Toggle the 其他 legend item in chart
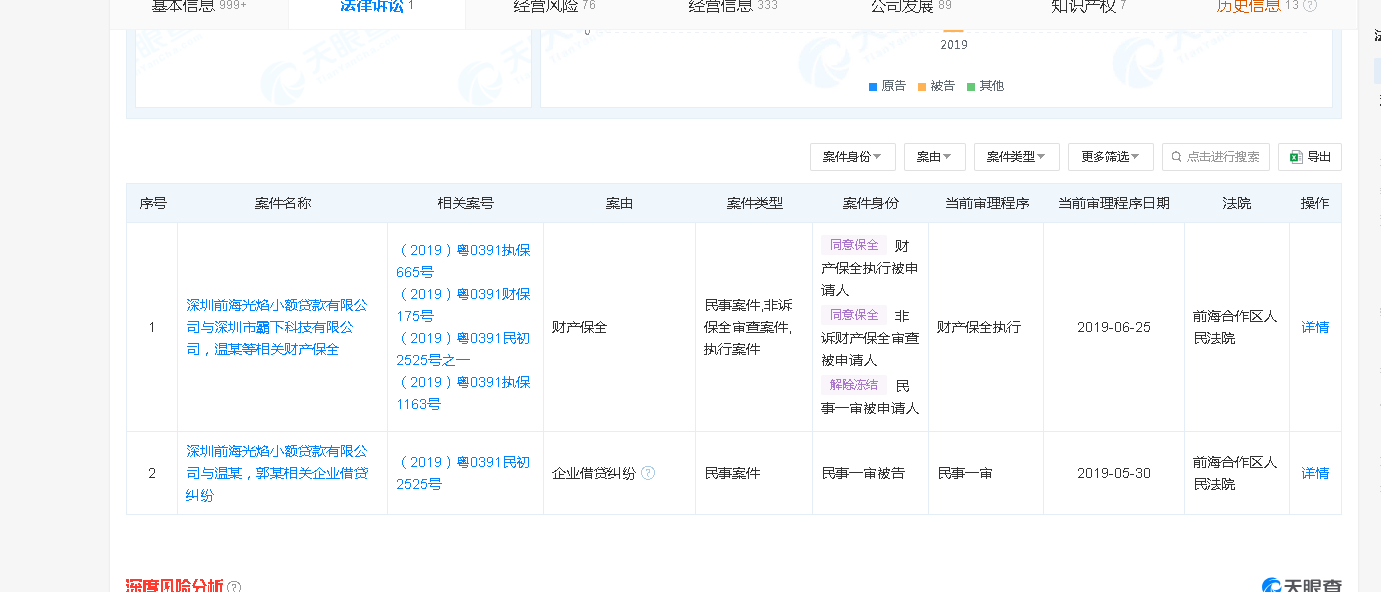The image size is (1381, 592). [985, 86]
